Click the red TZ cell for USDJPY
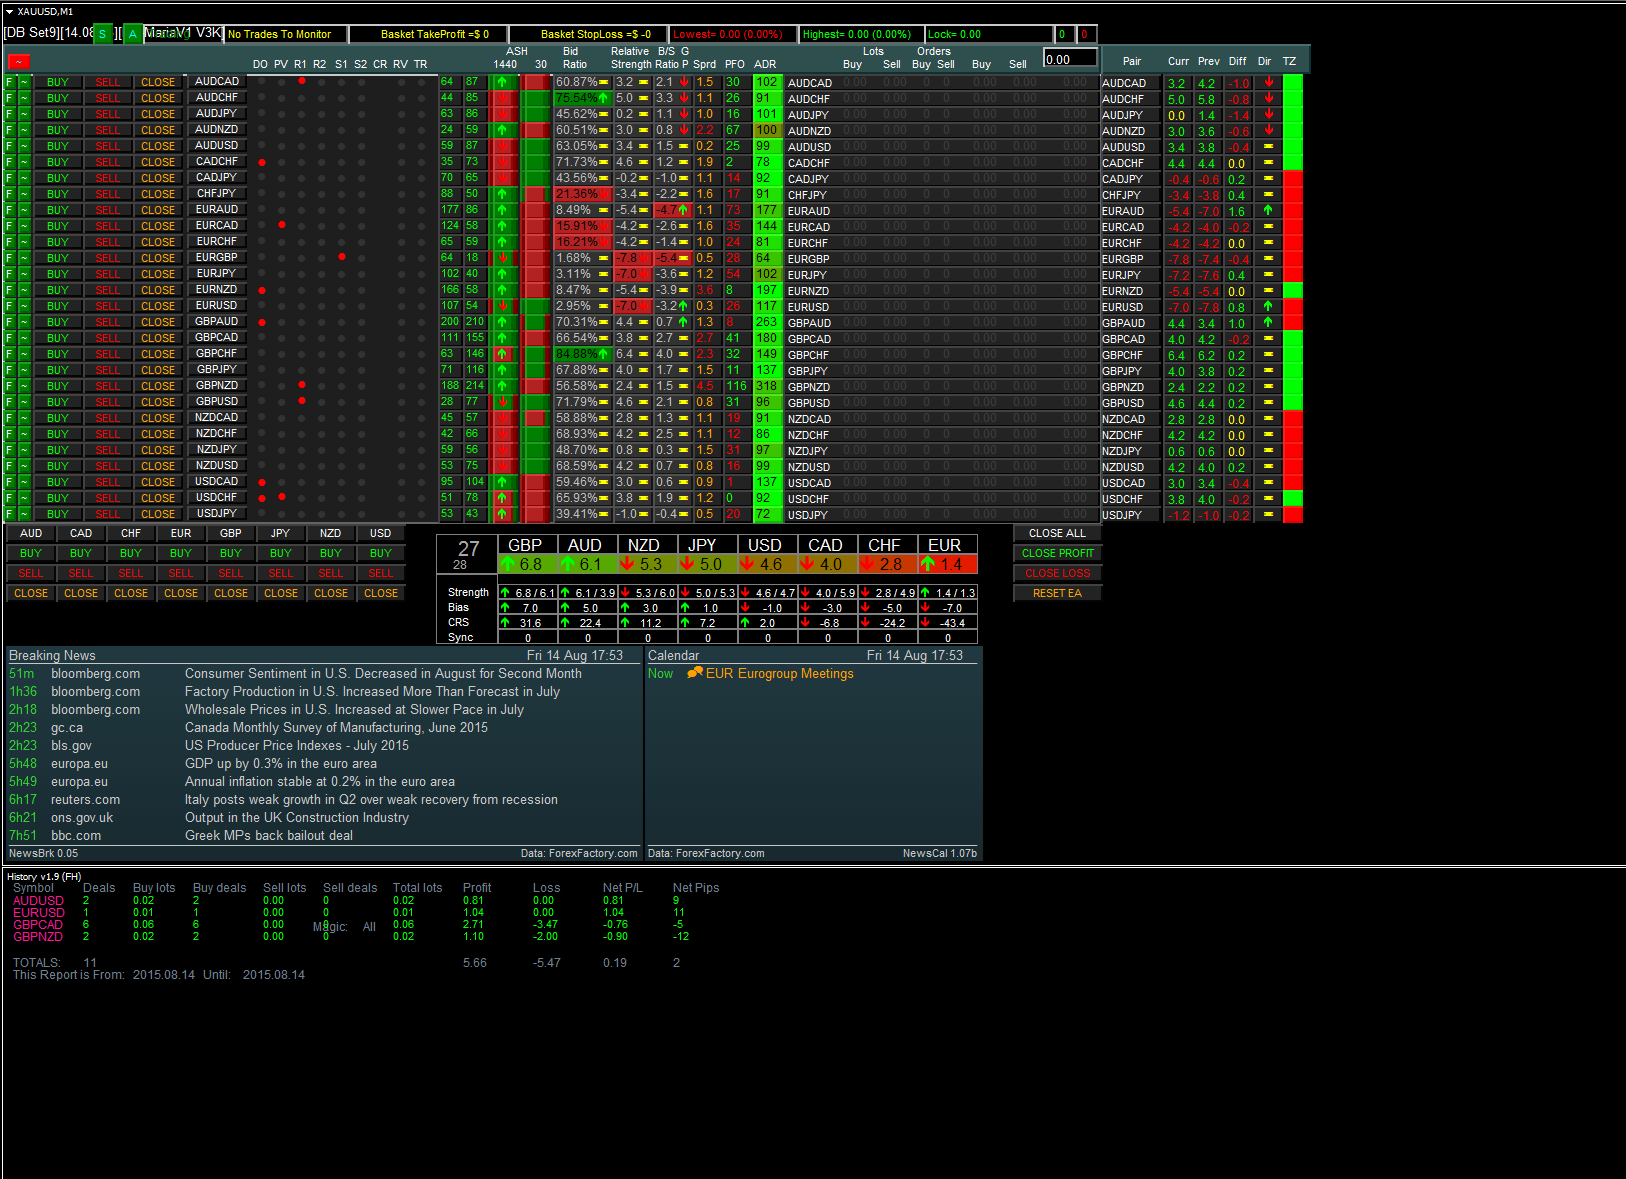 pos(1293,515)
